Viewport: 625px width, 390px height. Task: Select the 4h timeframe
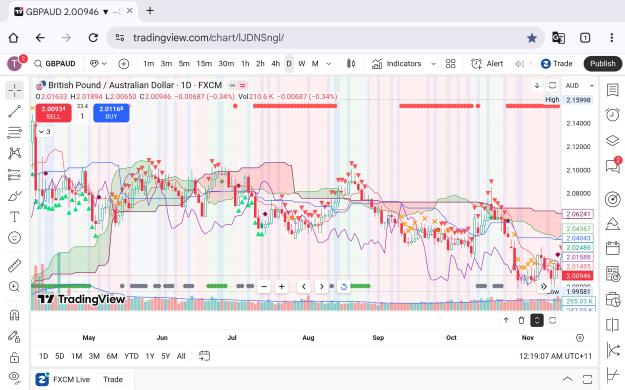point(275,63)
